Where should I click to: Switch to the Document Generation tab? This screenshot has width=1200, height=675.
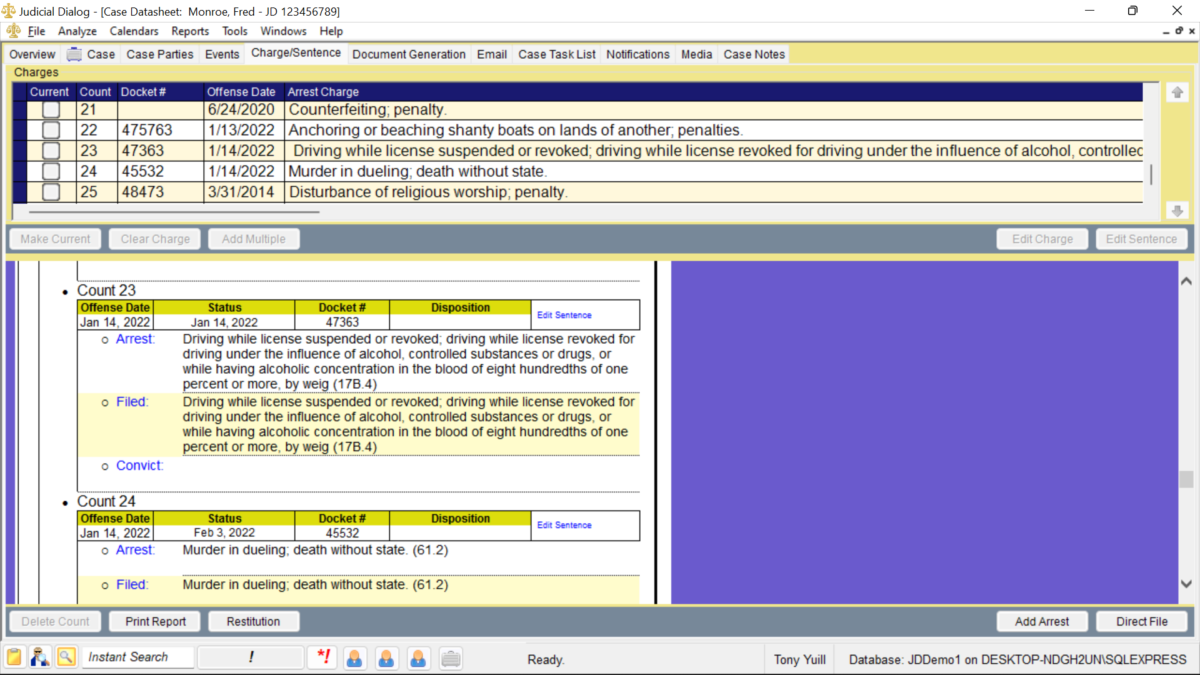pyautogui.click(x=409, y=54)
